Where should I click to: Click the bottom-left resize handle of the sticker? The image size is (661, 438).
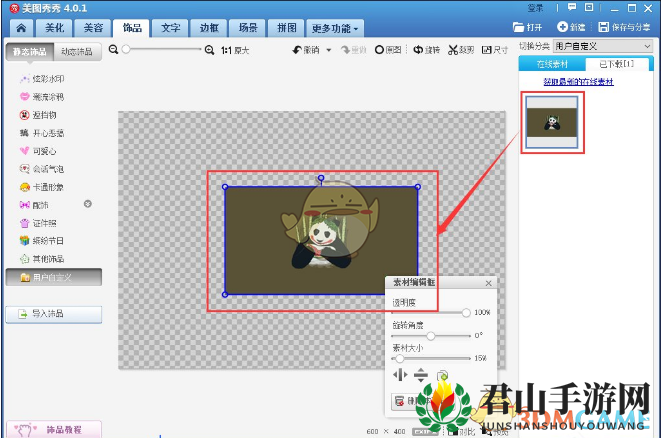click(225, 294)
